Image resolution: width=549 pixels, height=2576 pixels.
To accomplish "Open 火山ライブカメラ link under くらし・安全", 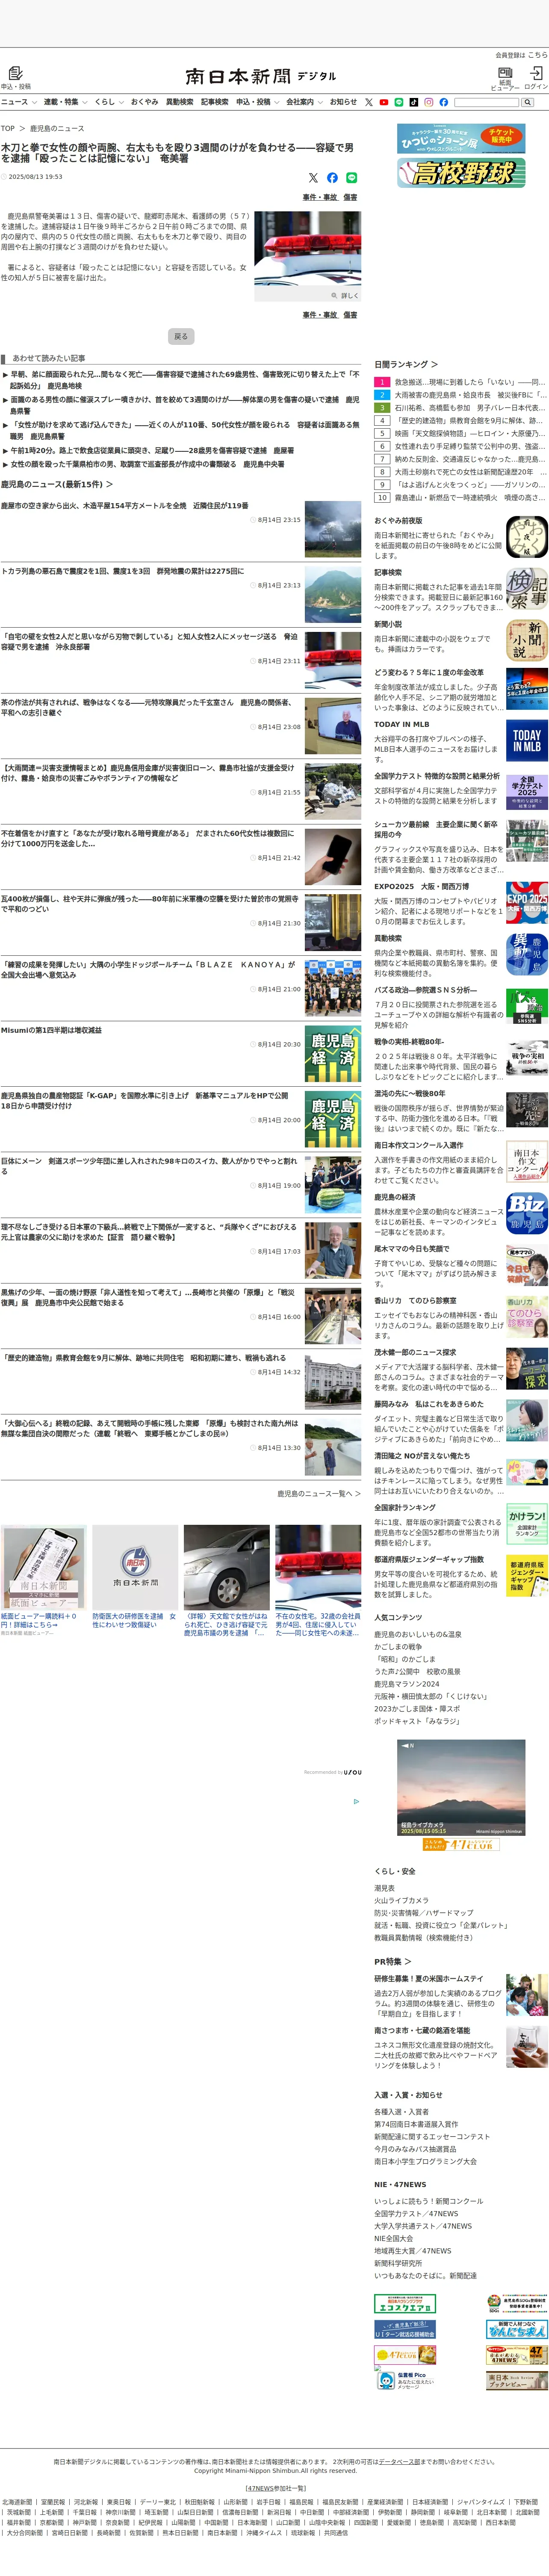I will pyautogui.click(x=401, y=1900).
